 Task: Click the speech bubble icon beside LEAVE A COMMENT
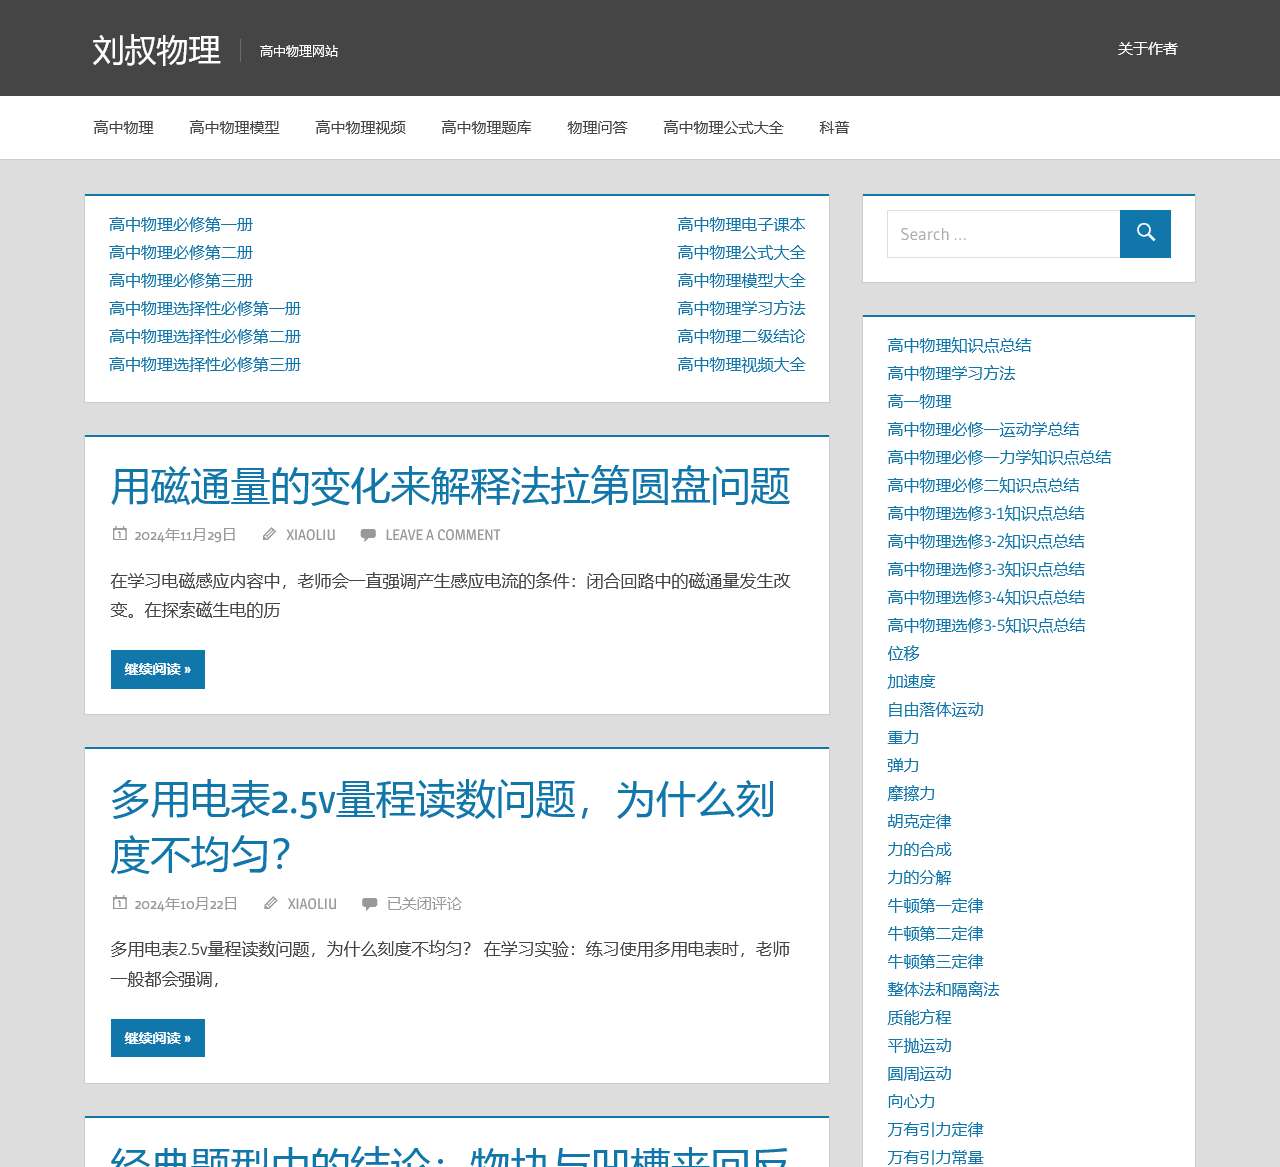369,534
